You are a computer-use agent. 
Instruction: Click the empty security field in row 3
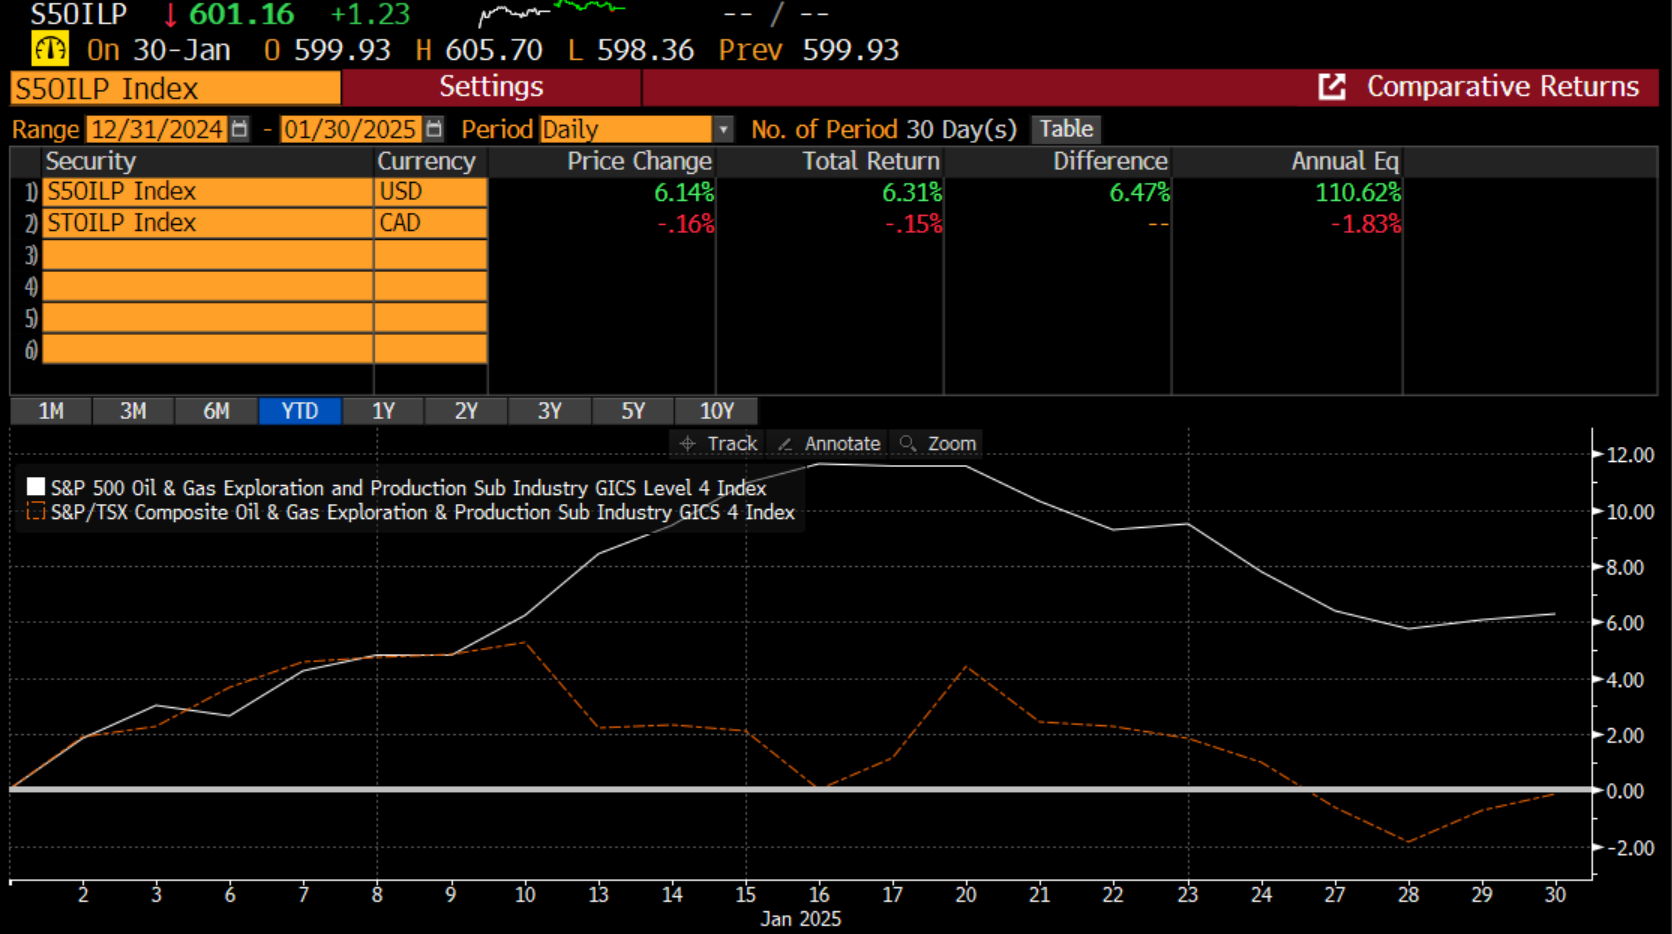click(x=207, y=255)
